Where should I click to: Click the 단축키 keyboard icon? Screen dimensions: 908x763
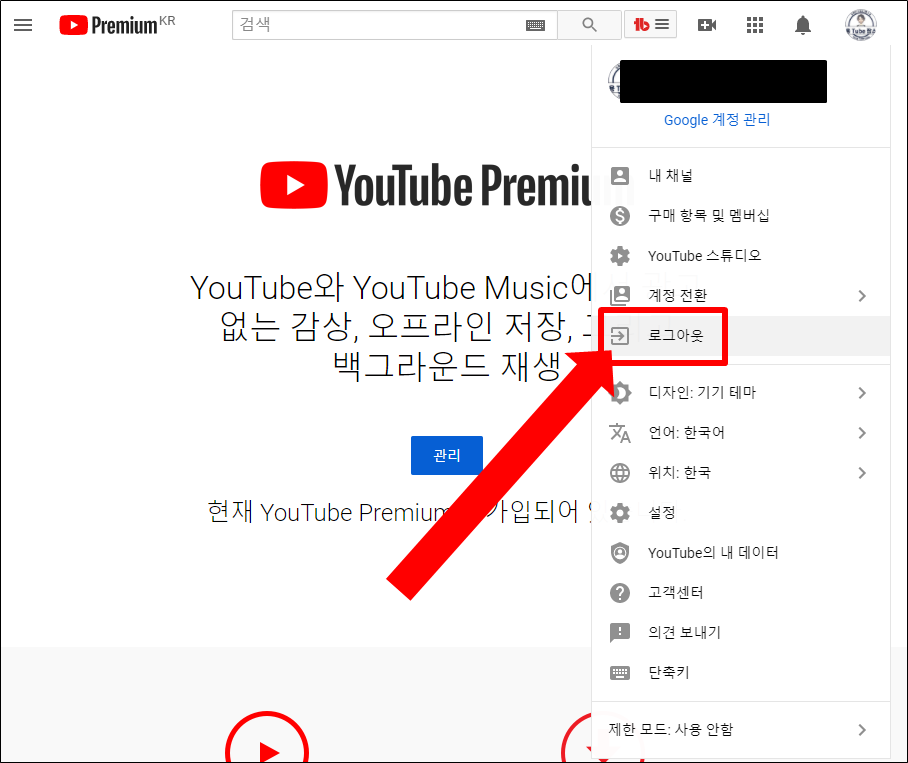(x=620, y=672)
